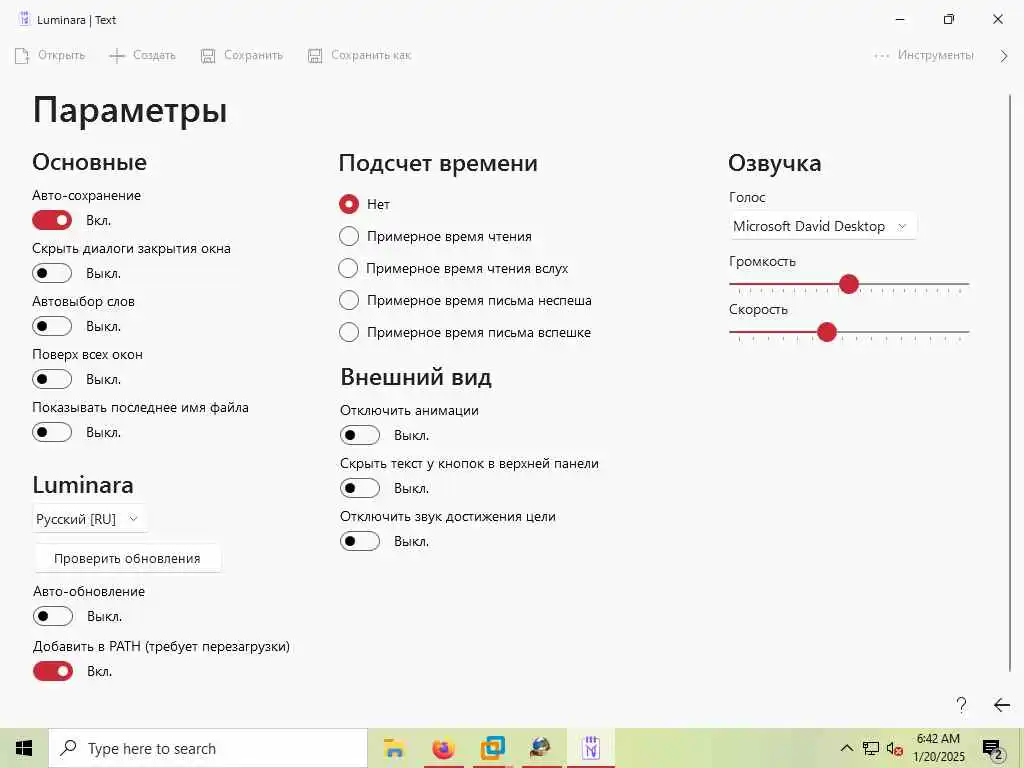
Task: Enable Показывать последнее имя файла toggle
Action: 52,432
